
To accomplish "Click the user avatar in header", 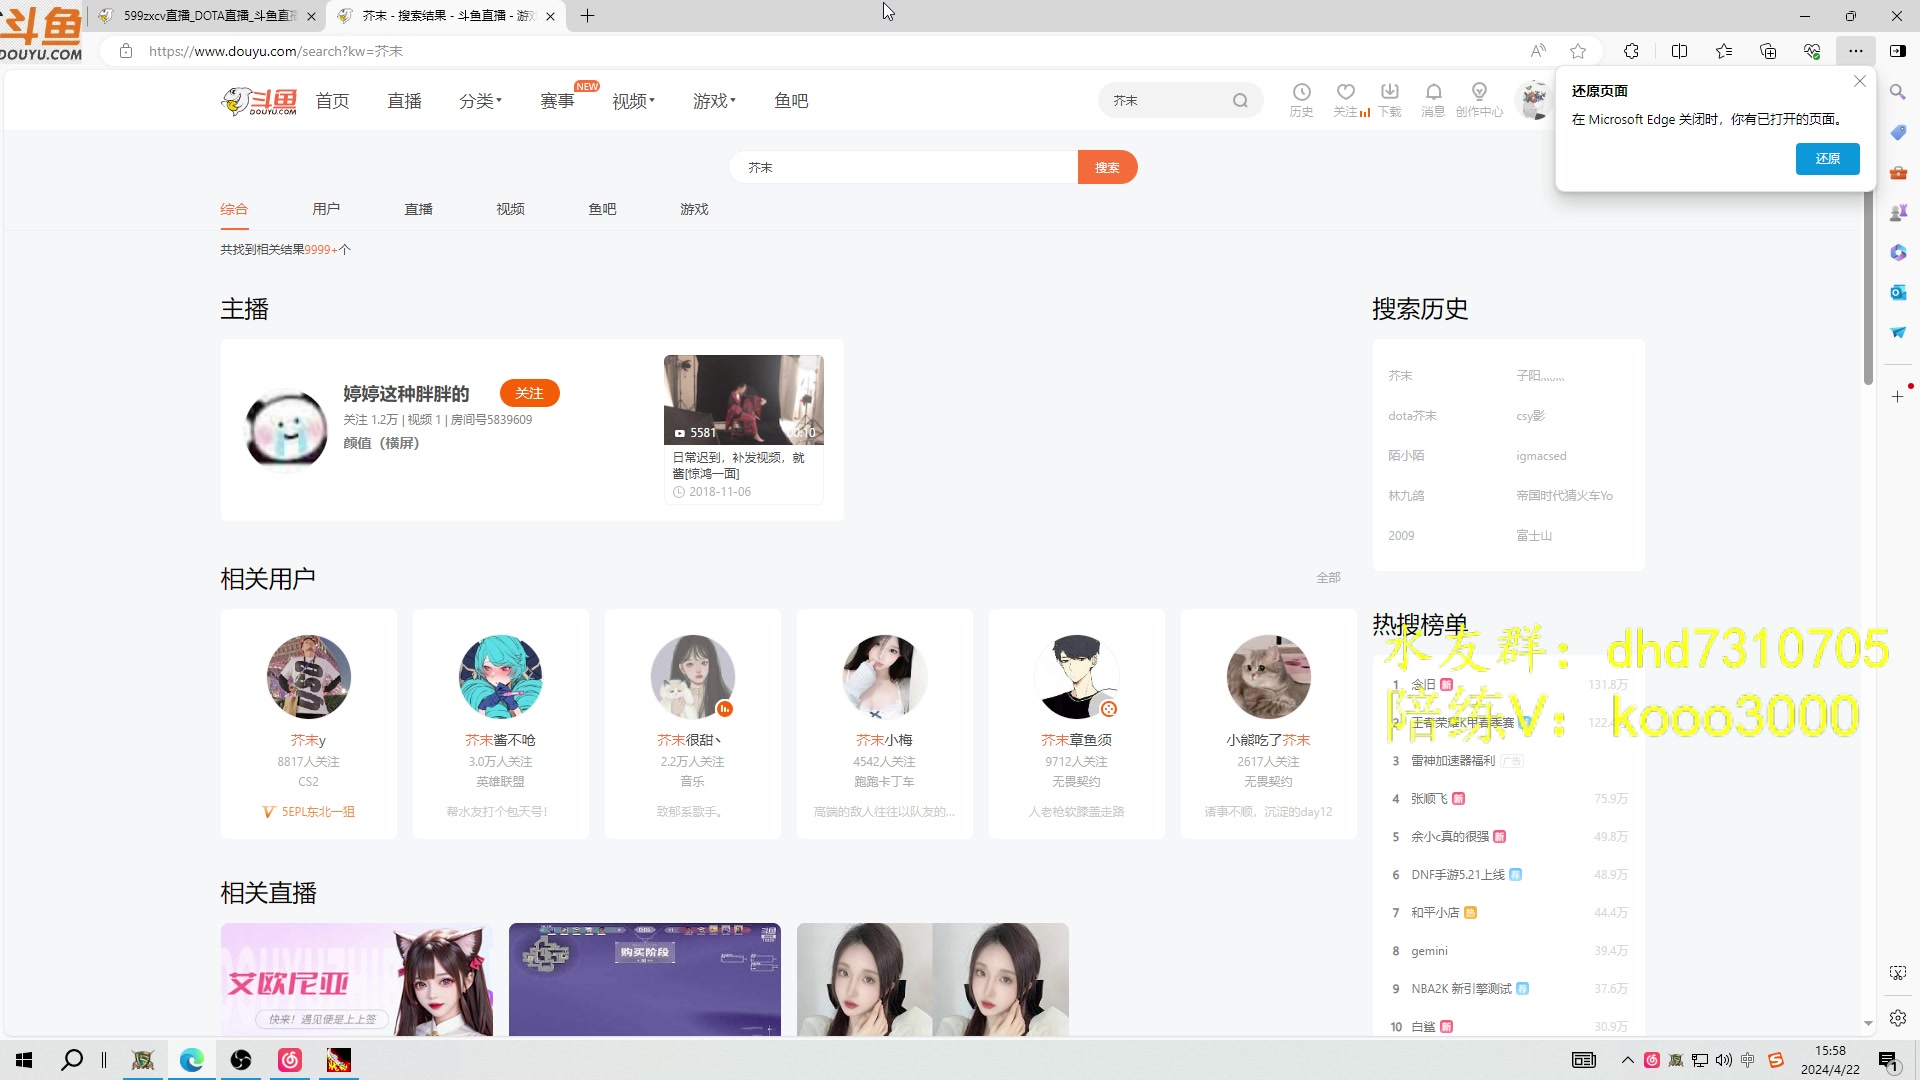I will [1533, 100].
